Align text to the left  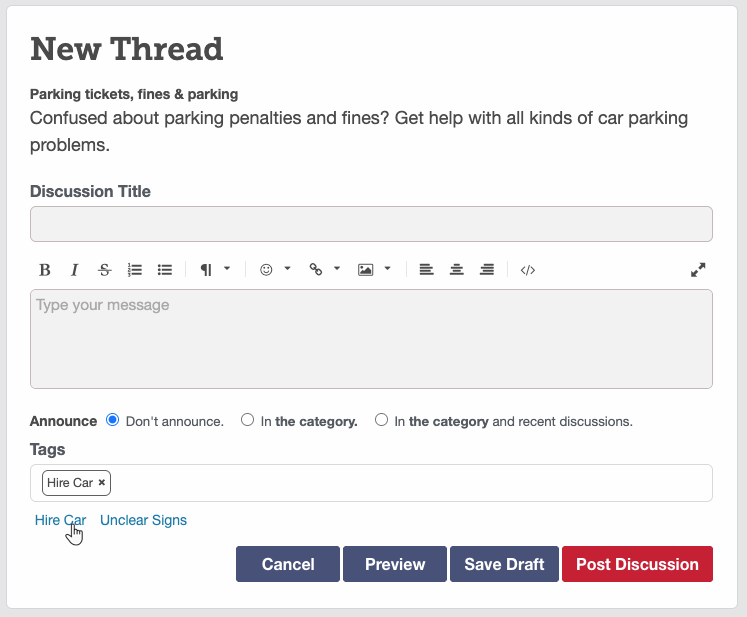426,270
